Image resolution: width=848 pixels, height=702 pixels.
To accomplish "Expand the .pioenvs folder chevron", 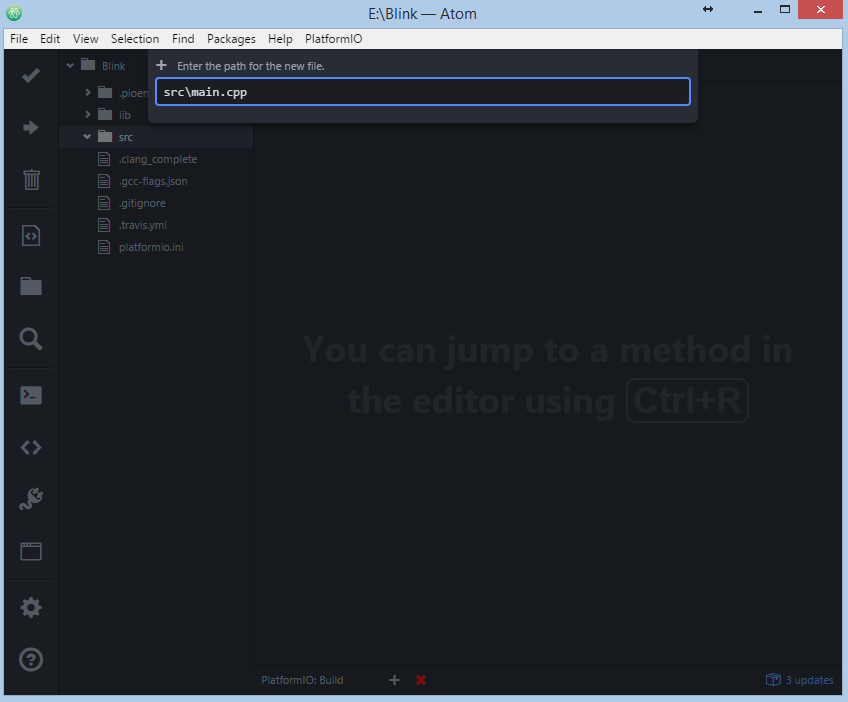I will (x=88, y=92).
